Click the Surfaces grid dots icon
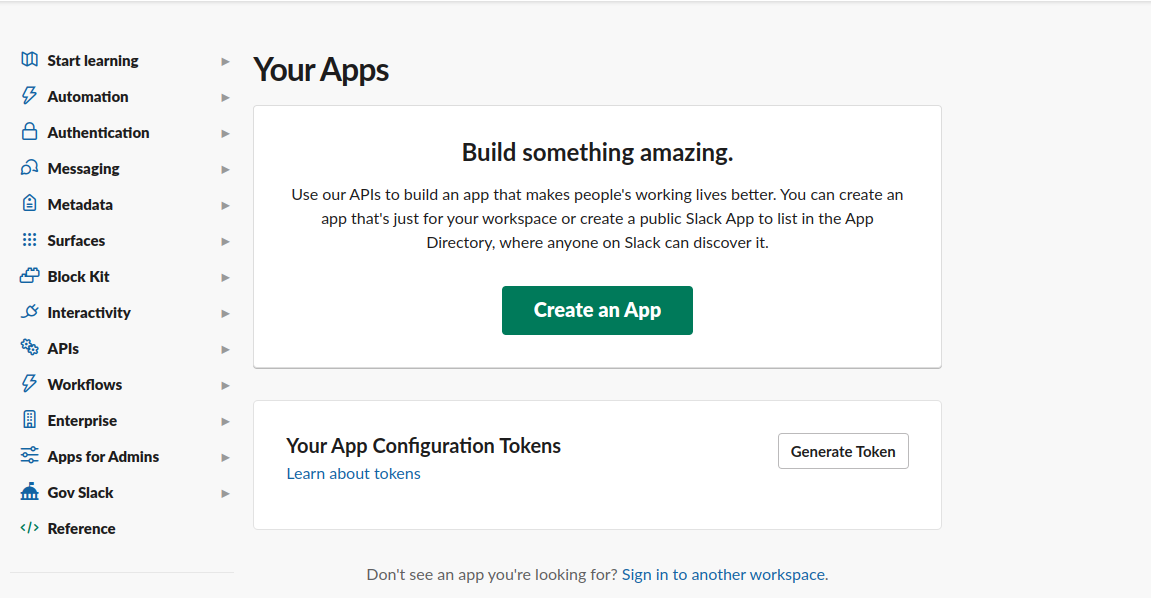 point(29,239)
